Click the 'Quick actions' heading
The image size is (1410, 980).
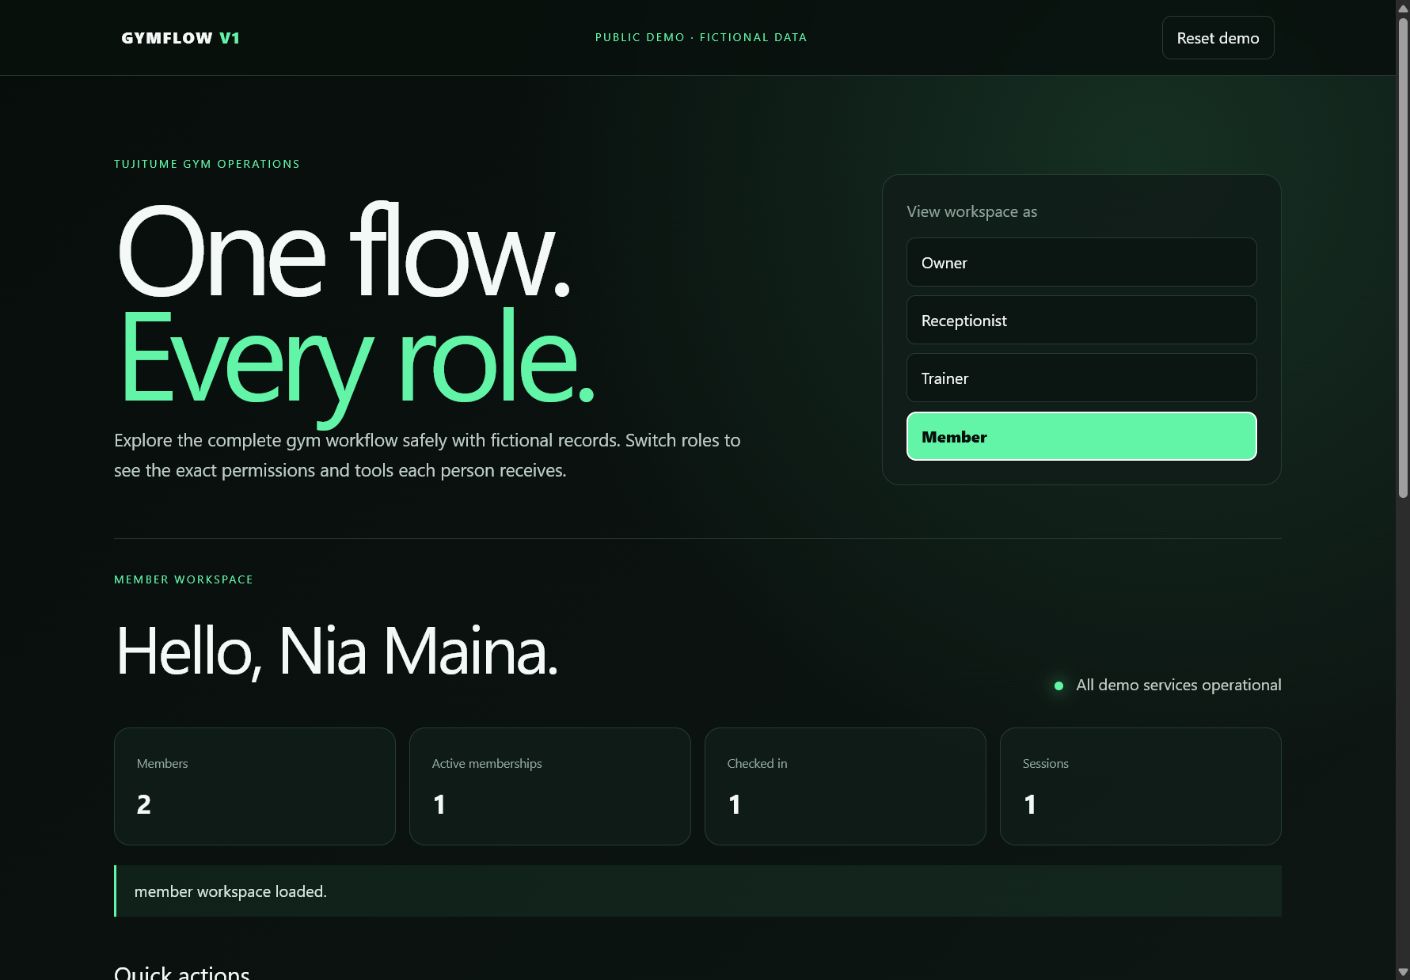click(x=182, y=972)
